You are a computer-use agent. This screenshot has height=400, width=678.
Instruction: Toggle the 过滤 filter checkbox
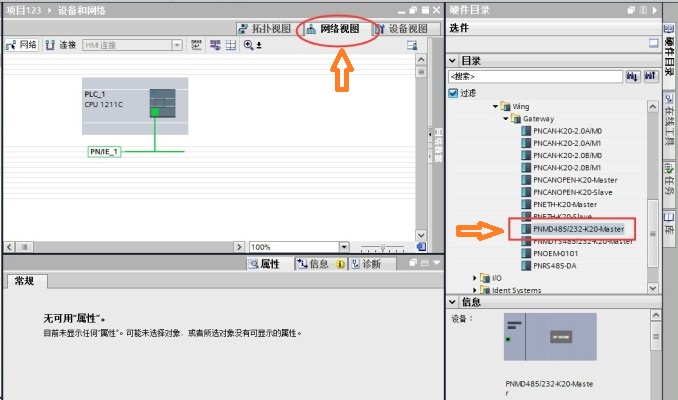pos(453,93)
